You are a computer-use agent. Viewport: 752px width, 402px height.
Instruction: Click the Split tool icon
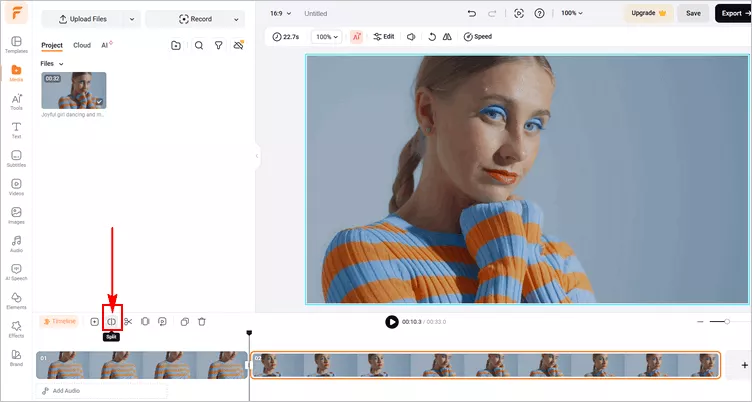tap(112, 321)
